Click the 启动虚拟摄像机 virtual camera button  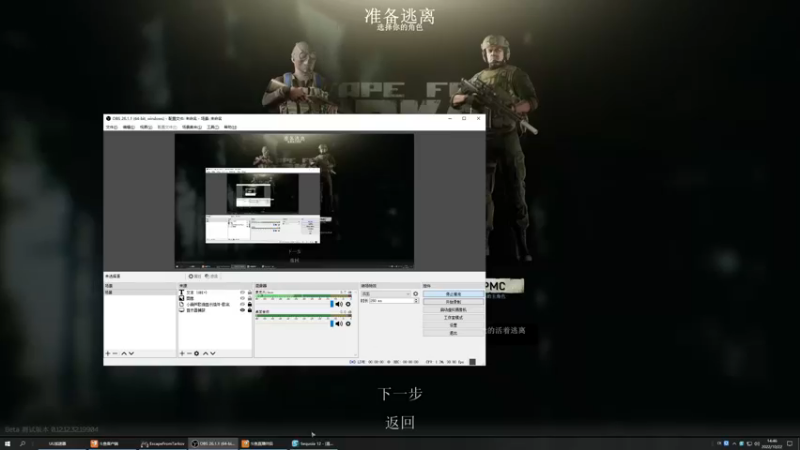(453, 310)
